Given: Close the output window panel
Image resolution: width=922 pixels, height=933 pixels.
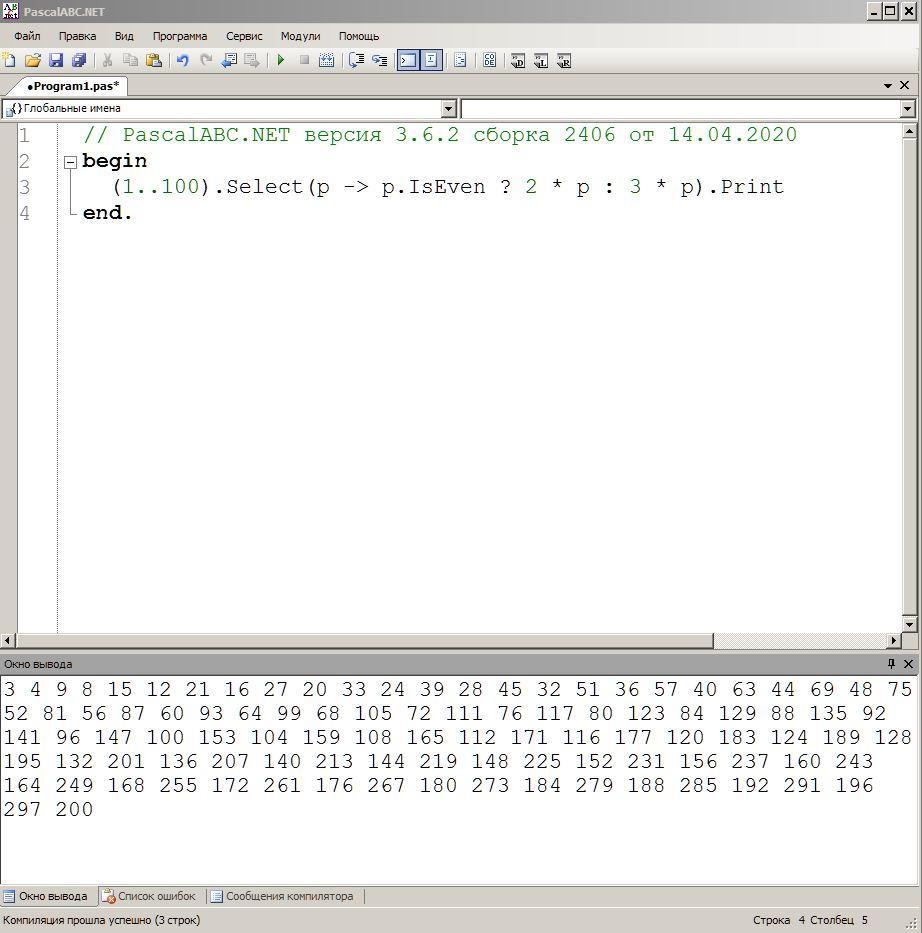Looking at the screenshot, I should pyautogui.click(x=908, y=663).
